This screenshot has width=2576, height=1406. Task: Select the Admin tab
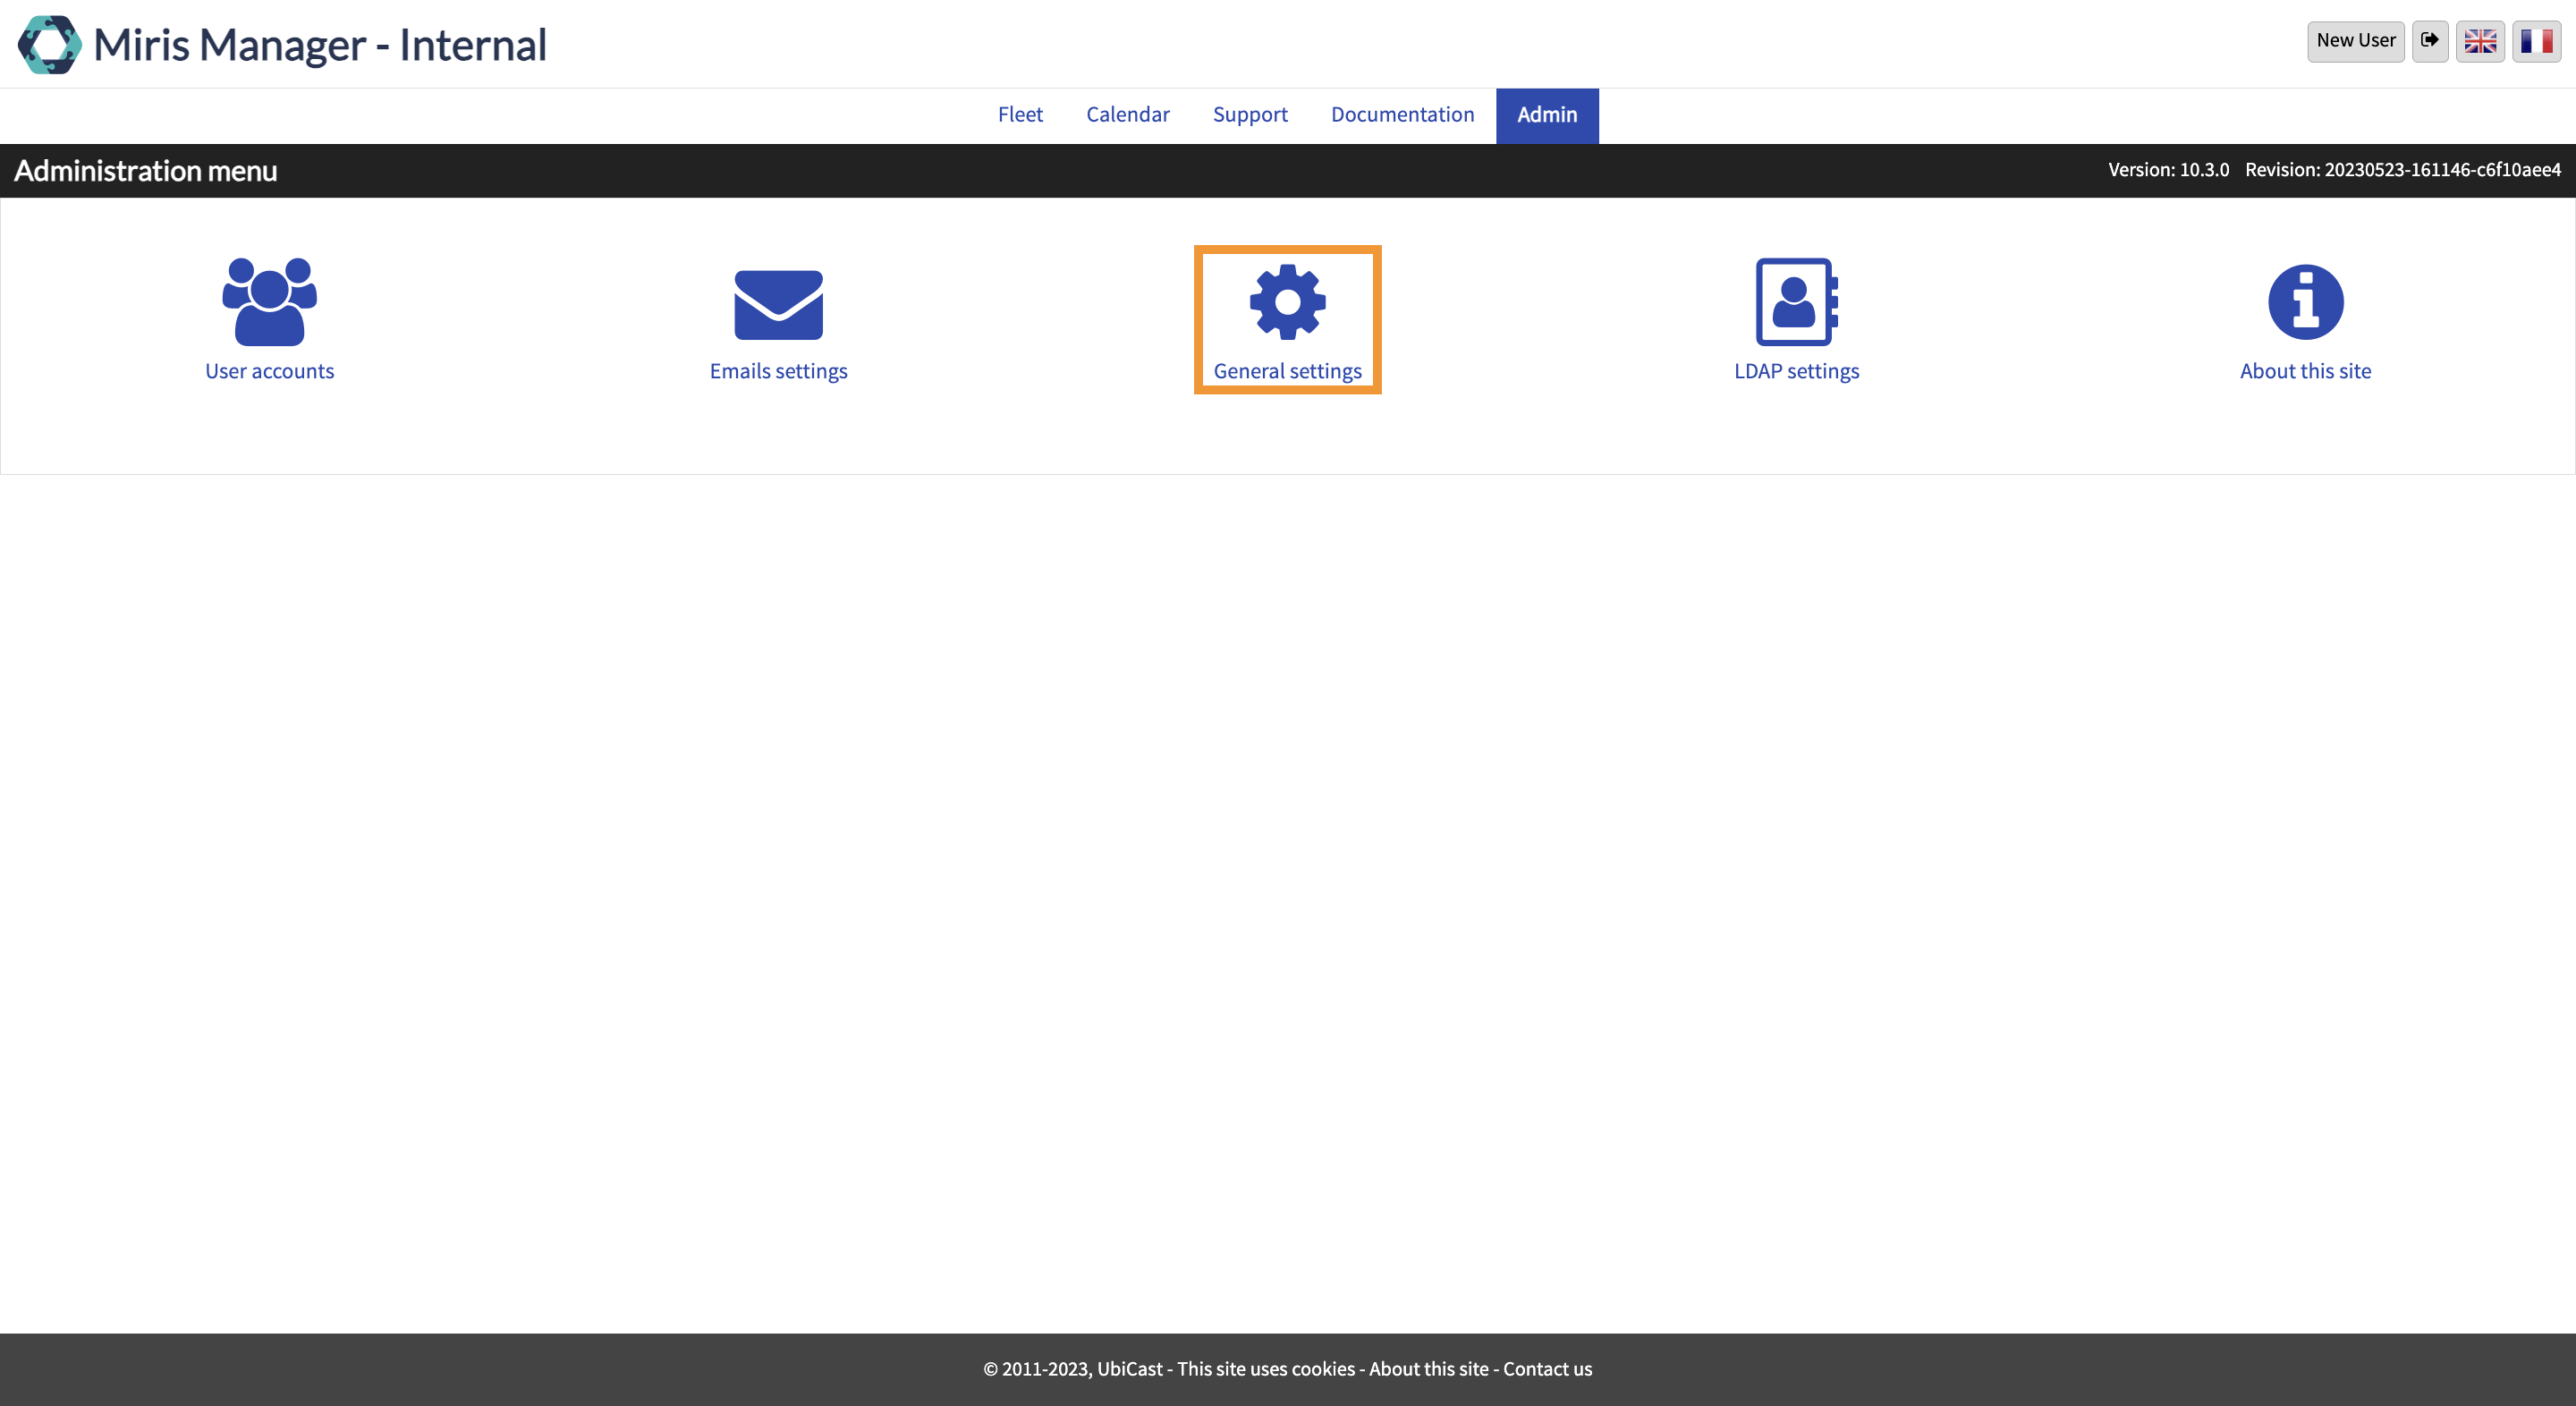coord(1547,115)
